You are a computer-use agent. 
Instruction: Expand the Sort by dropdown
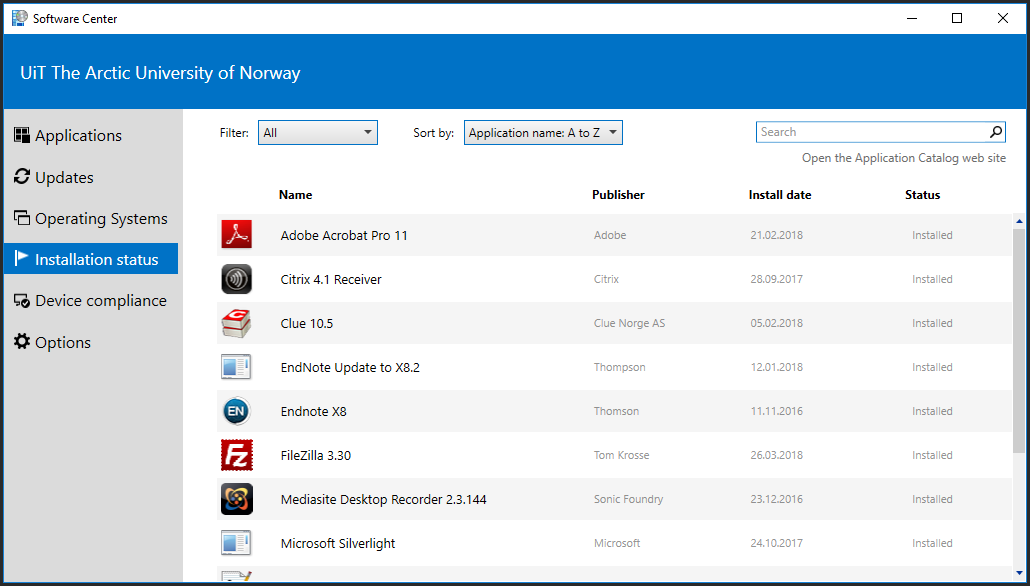[543, 133]
